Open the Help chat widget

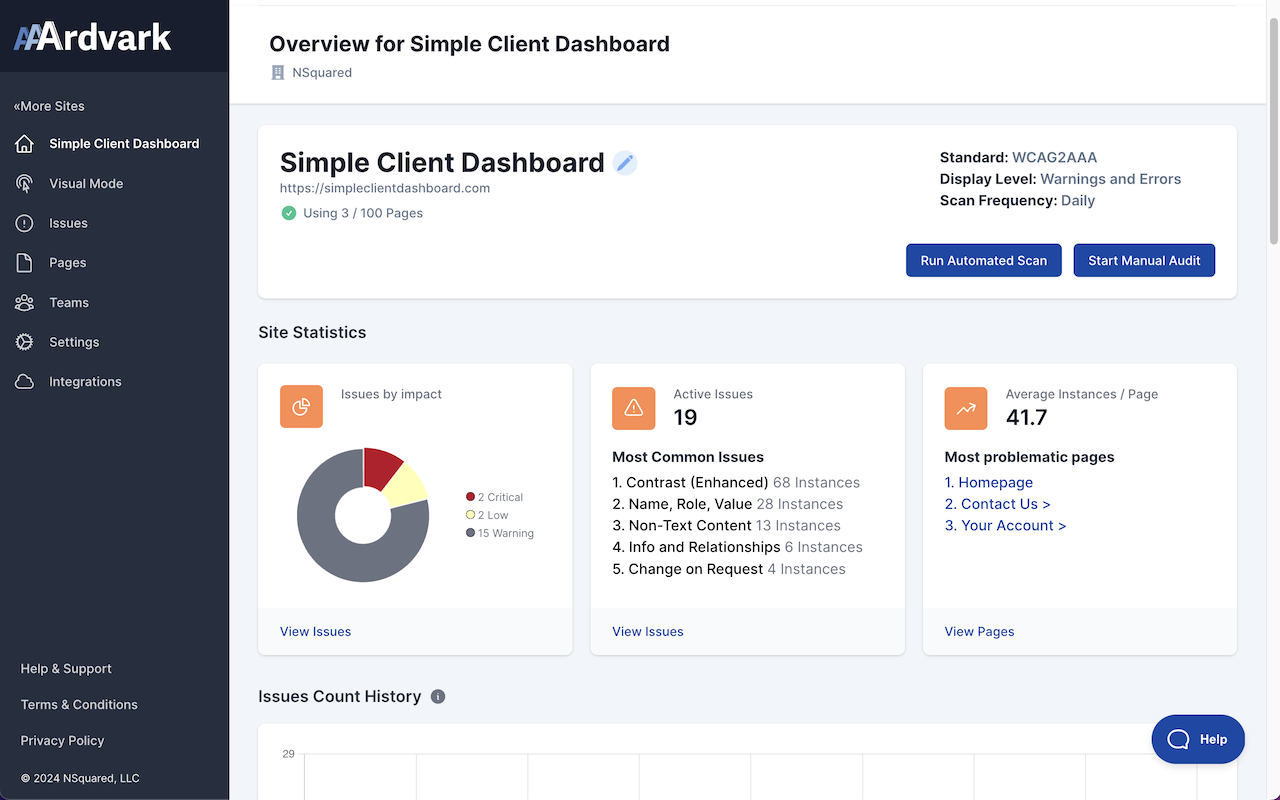pos(1198,739)
